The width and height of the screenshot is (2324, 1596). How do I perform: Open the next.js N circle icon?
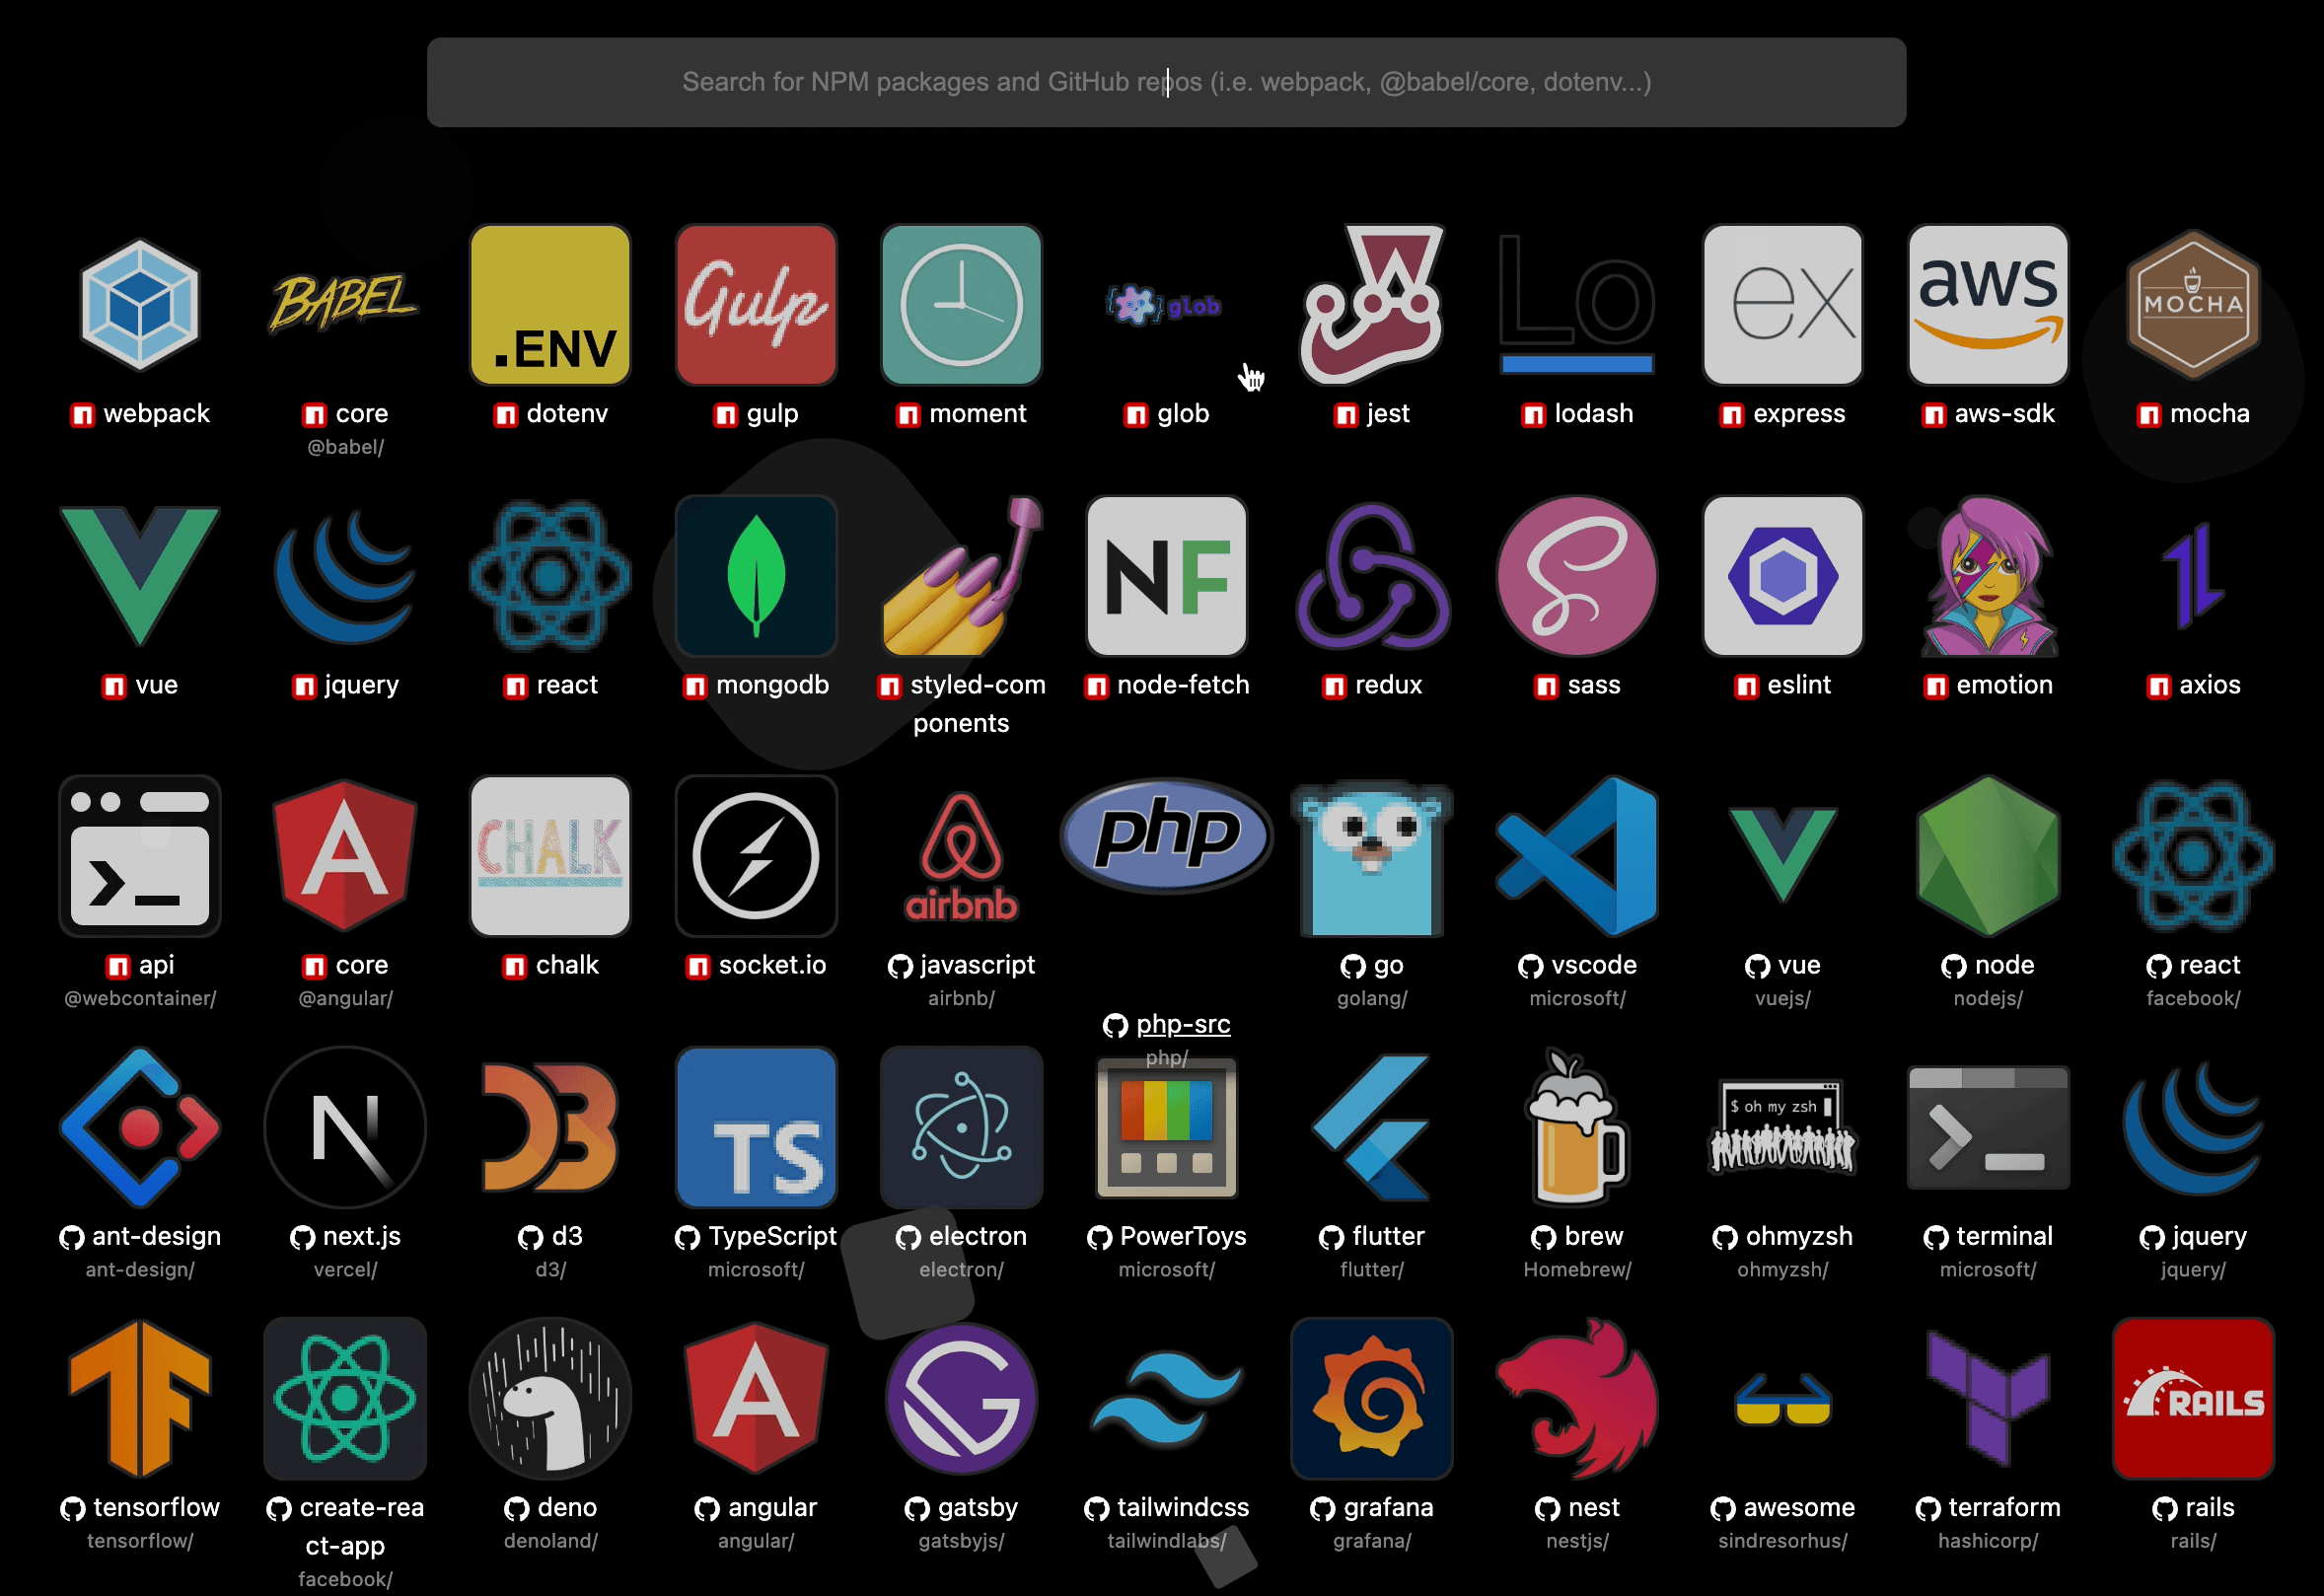tap(345, 1127)
